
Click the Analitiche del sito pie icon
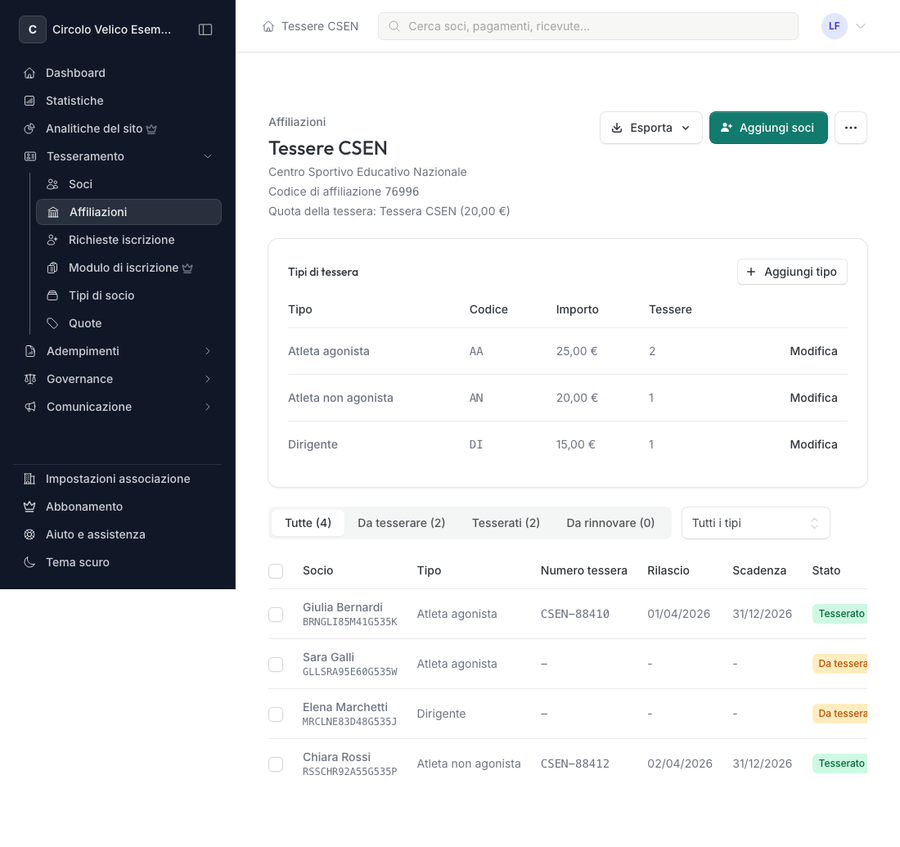tap(29, 129)
